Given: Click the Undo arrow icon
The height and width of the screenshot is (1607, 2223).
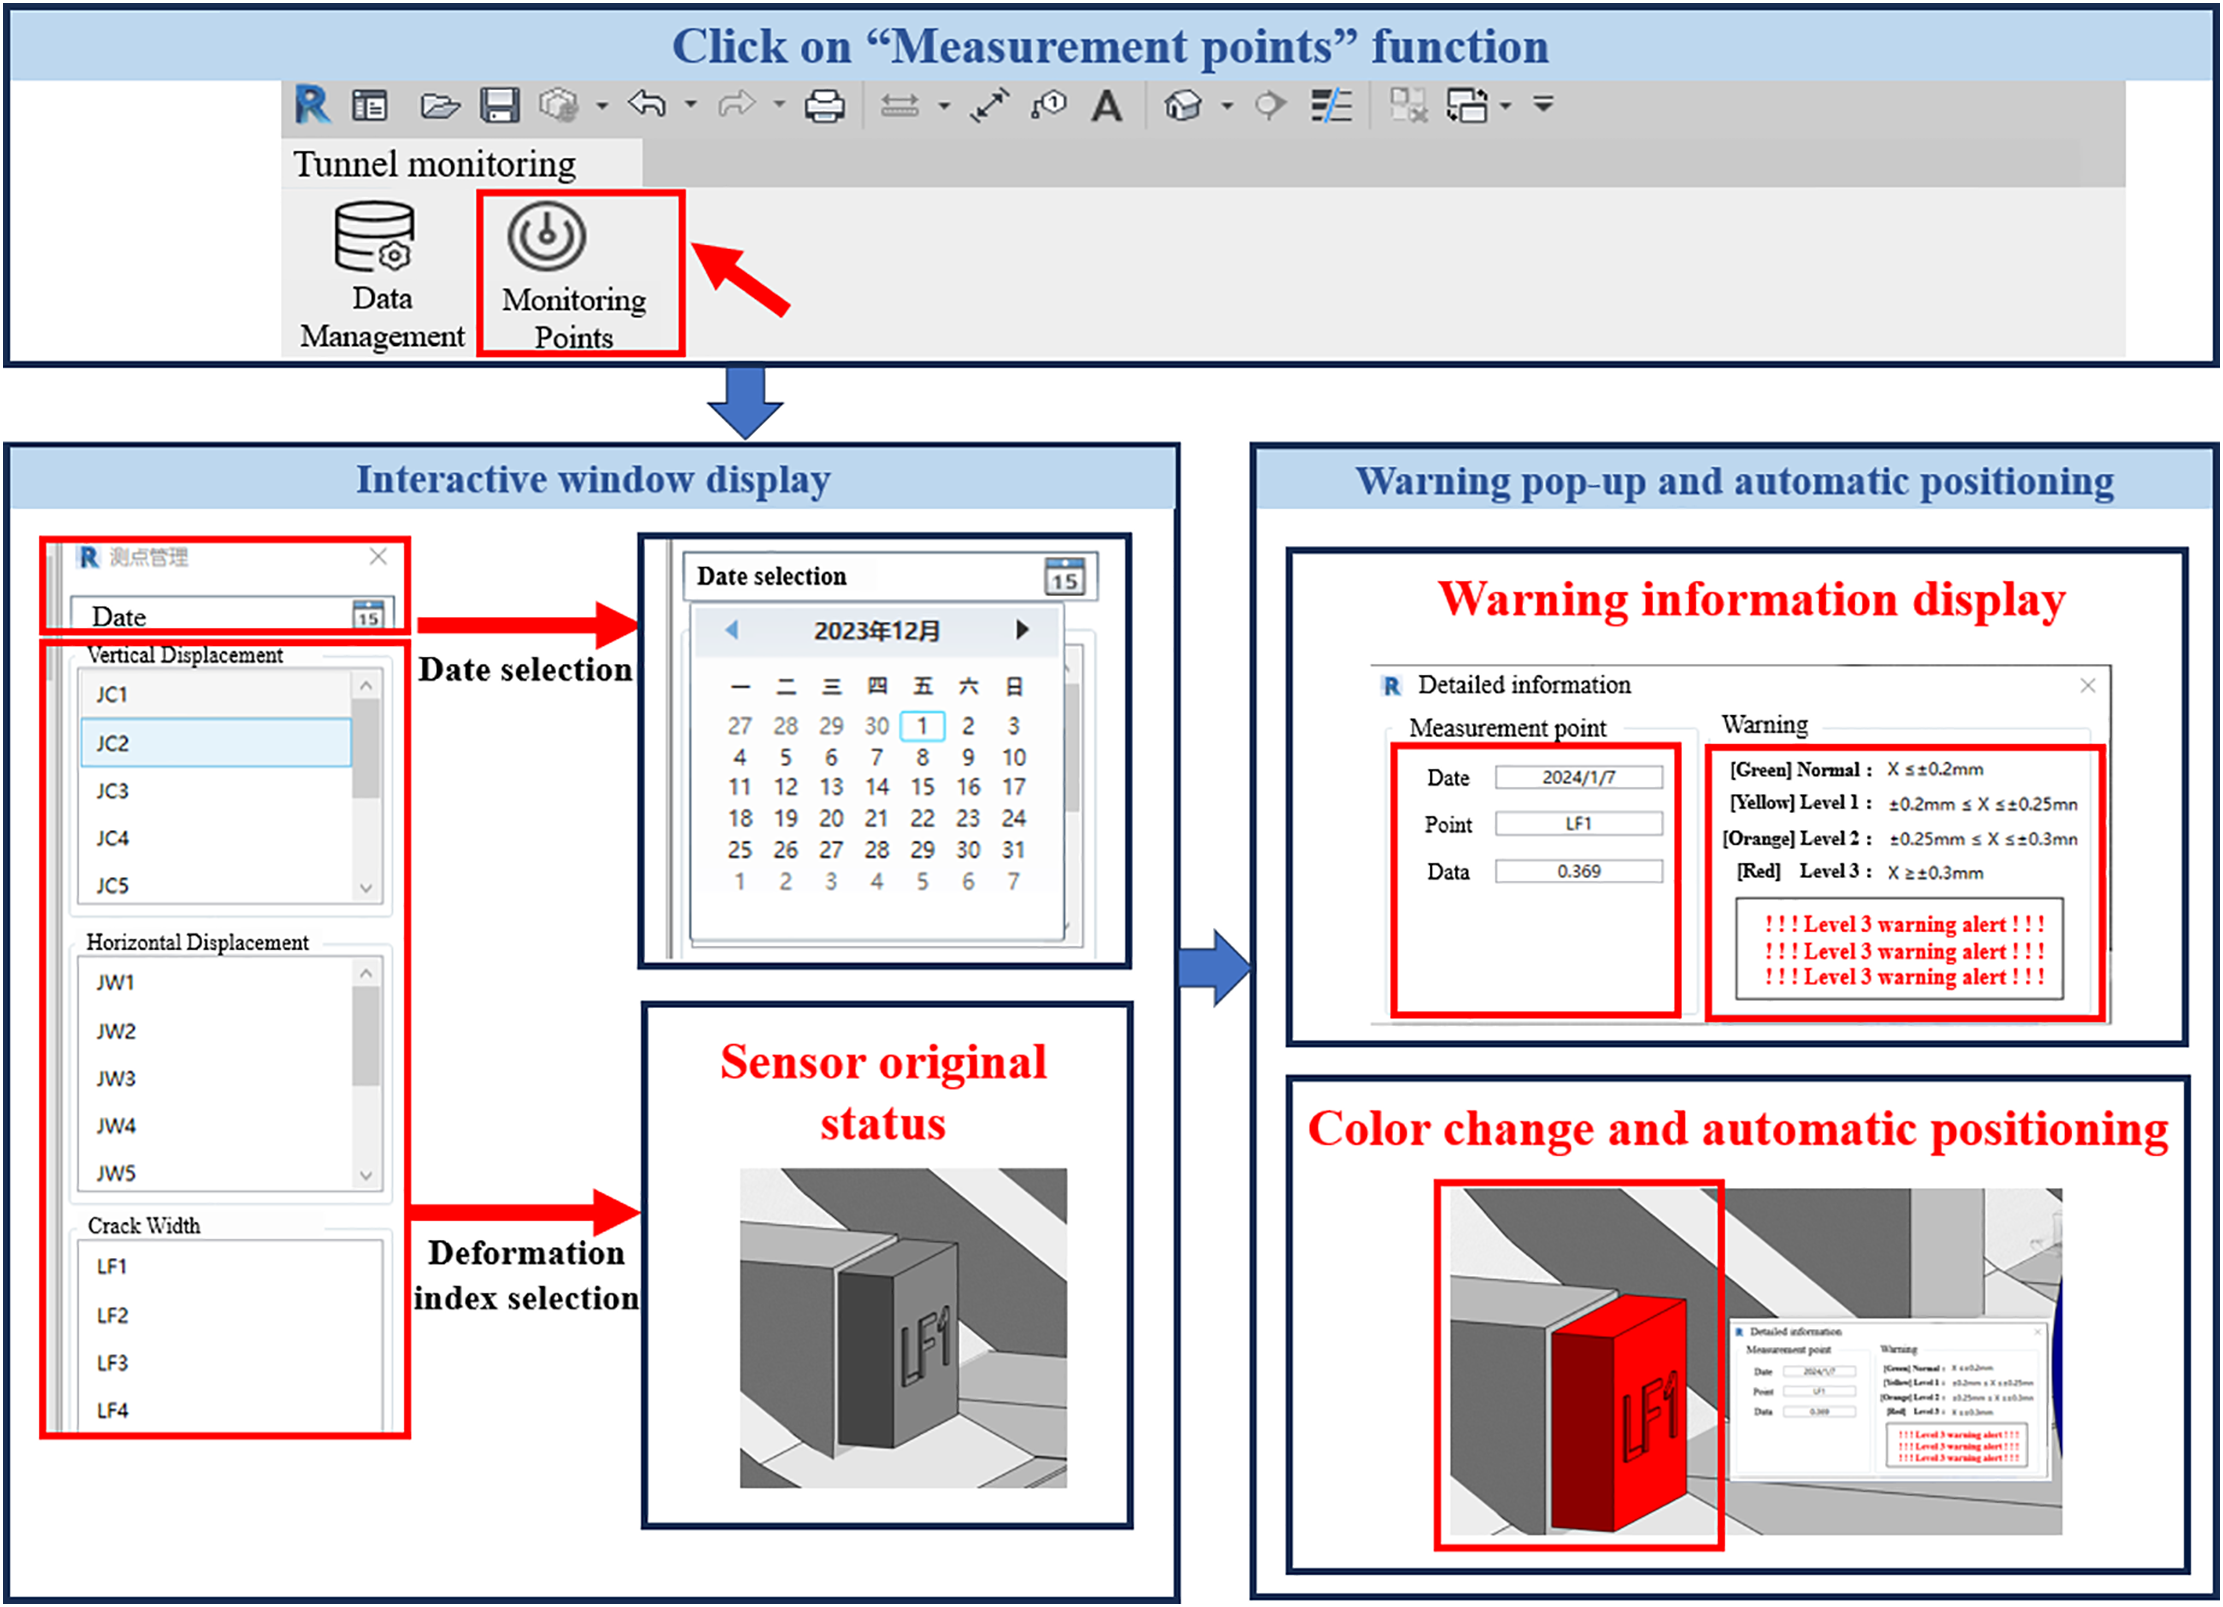Looking at the screenshot, I should (x=647, y=103).
